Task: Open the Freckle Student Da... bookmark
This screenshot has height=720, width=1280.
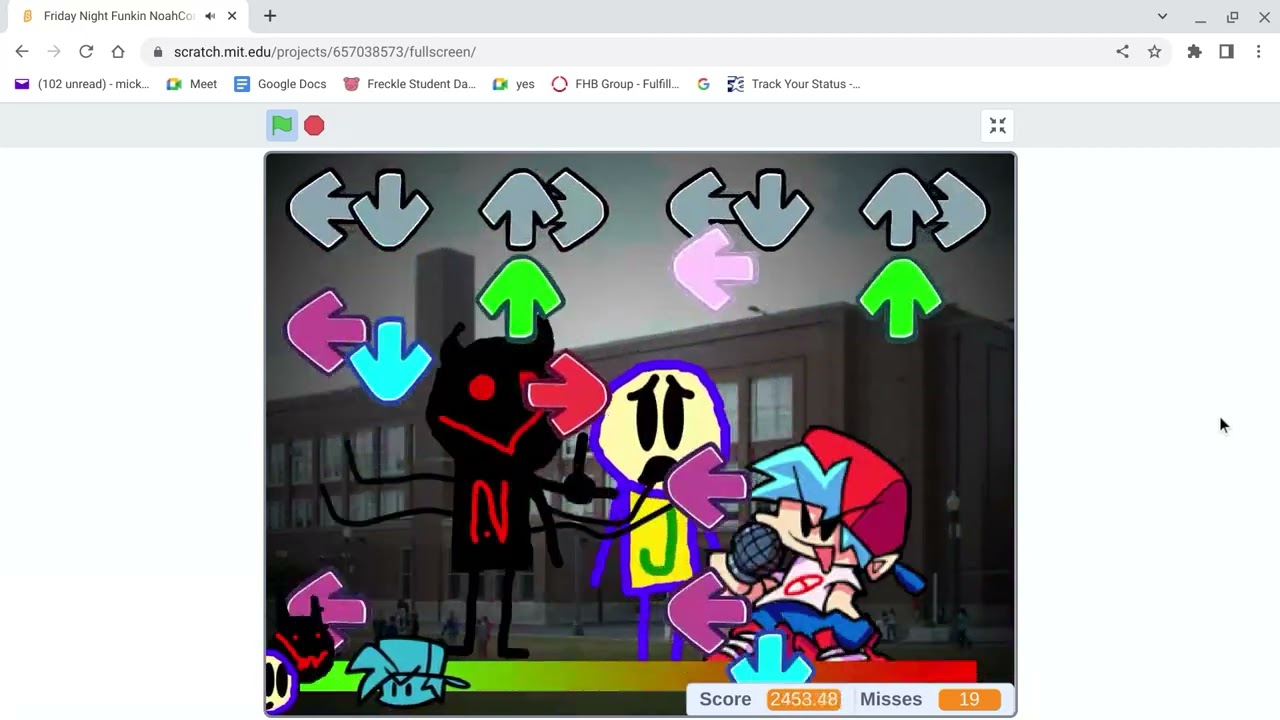Action: [409, 84]
